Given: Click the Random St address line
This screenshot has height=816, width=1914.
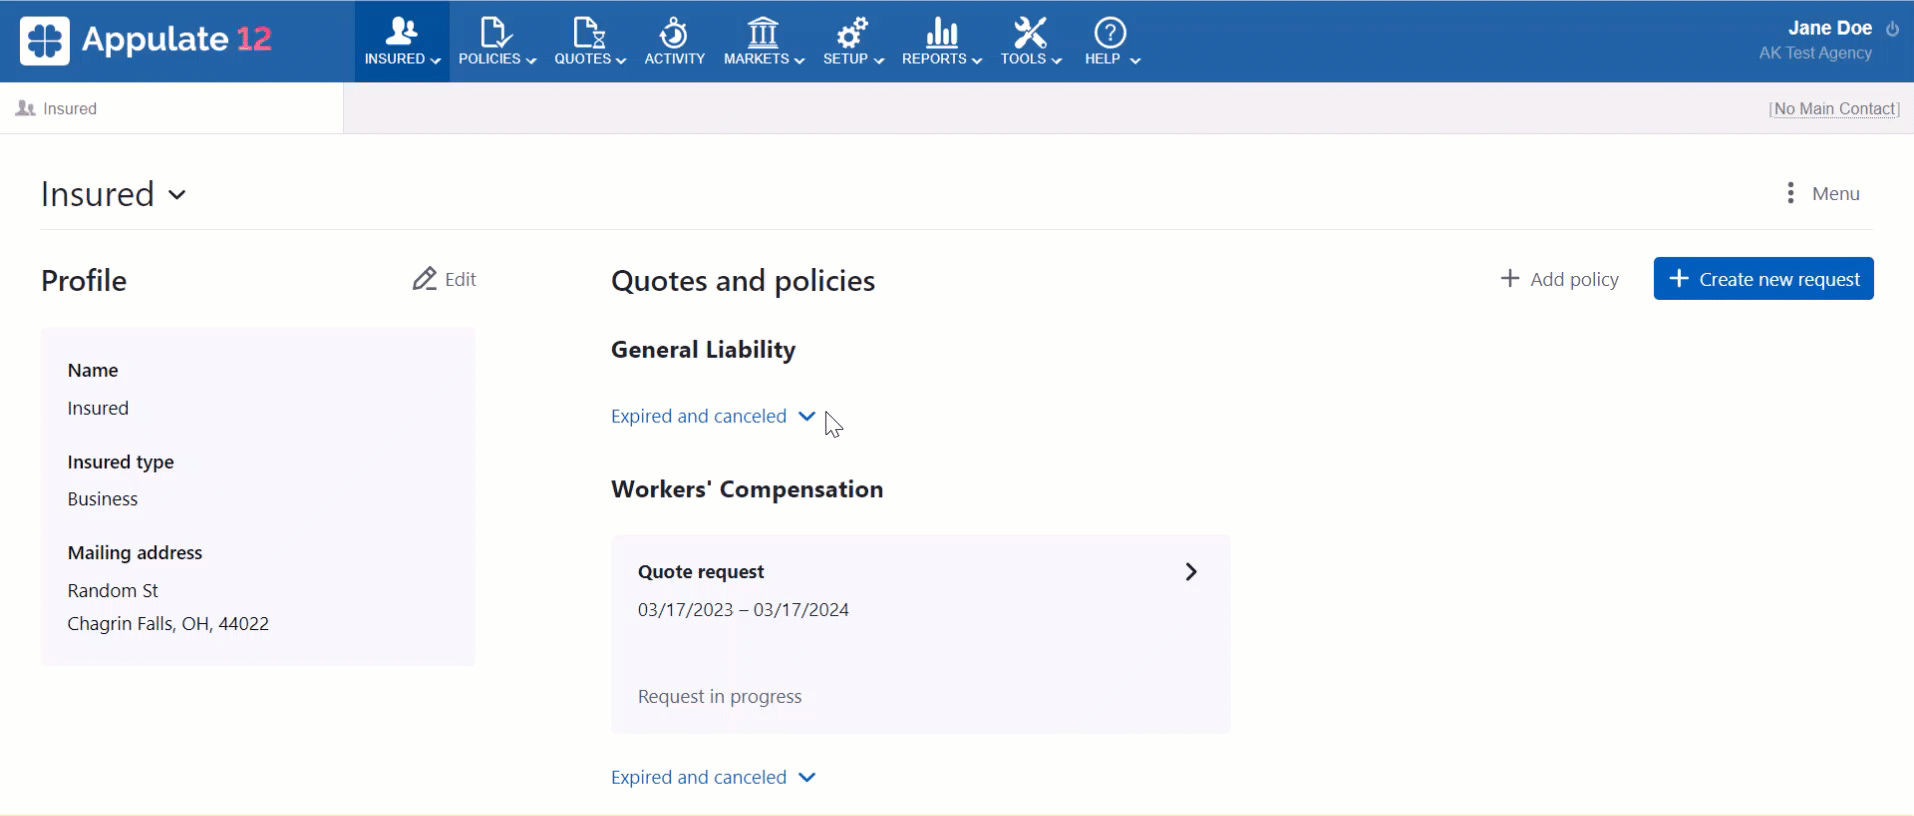Looking at the screenshot, I should tap(113, 591).
